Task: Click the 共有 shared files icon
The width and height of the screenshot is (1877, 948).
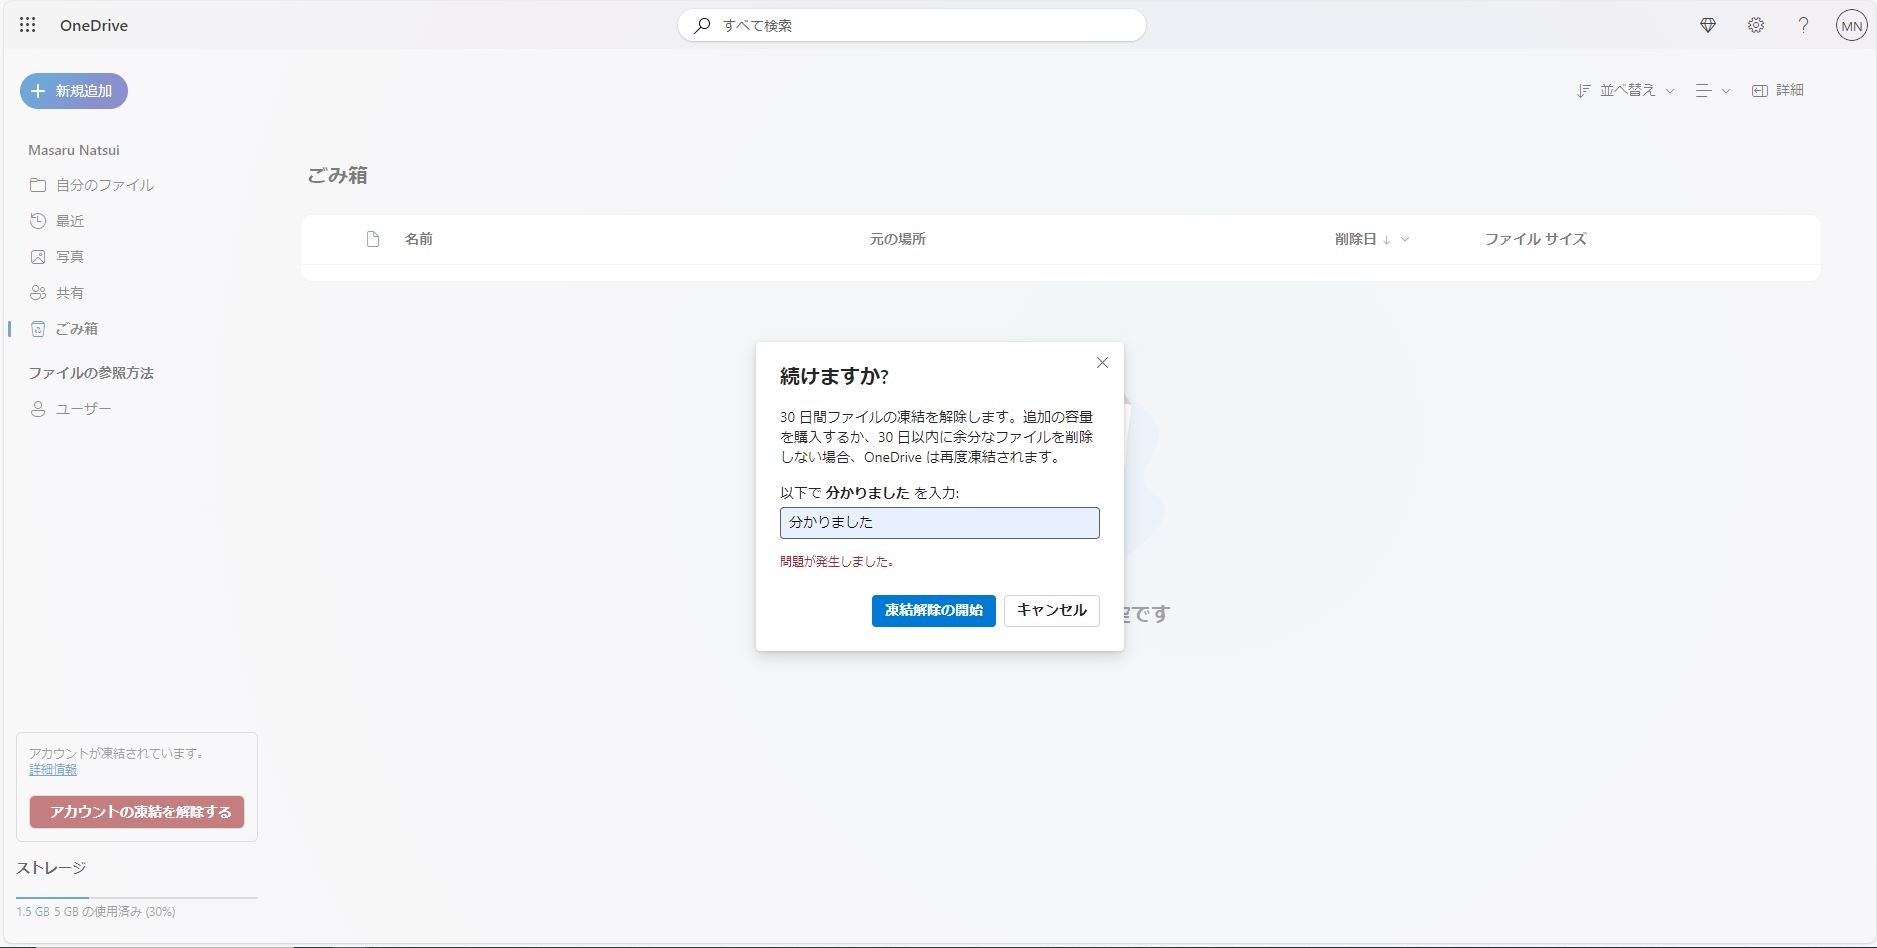Action: 37,292
